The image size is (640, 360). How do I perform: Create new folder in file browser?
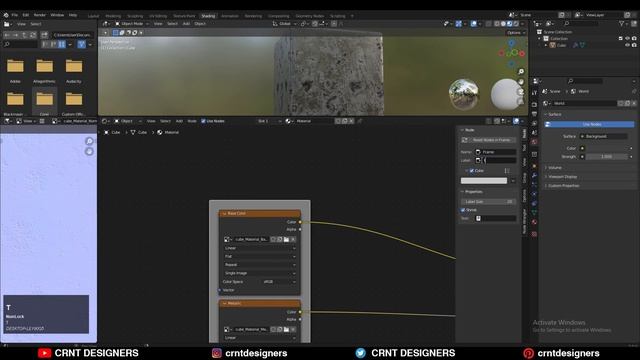point(44,35)
